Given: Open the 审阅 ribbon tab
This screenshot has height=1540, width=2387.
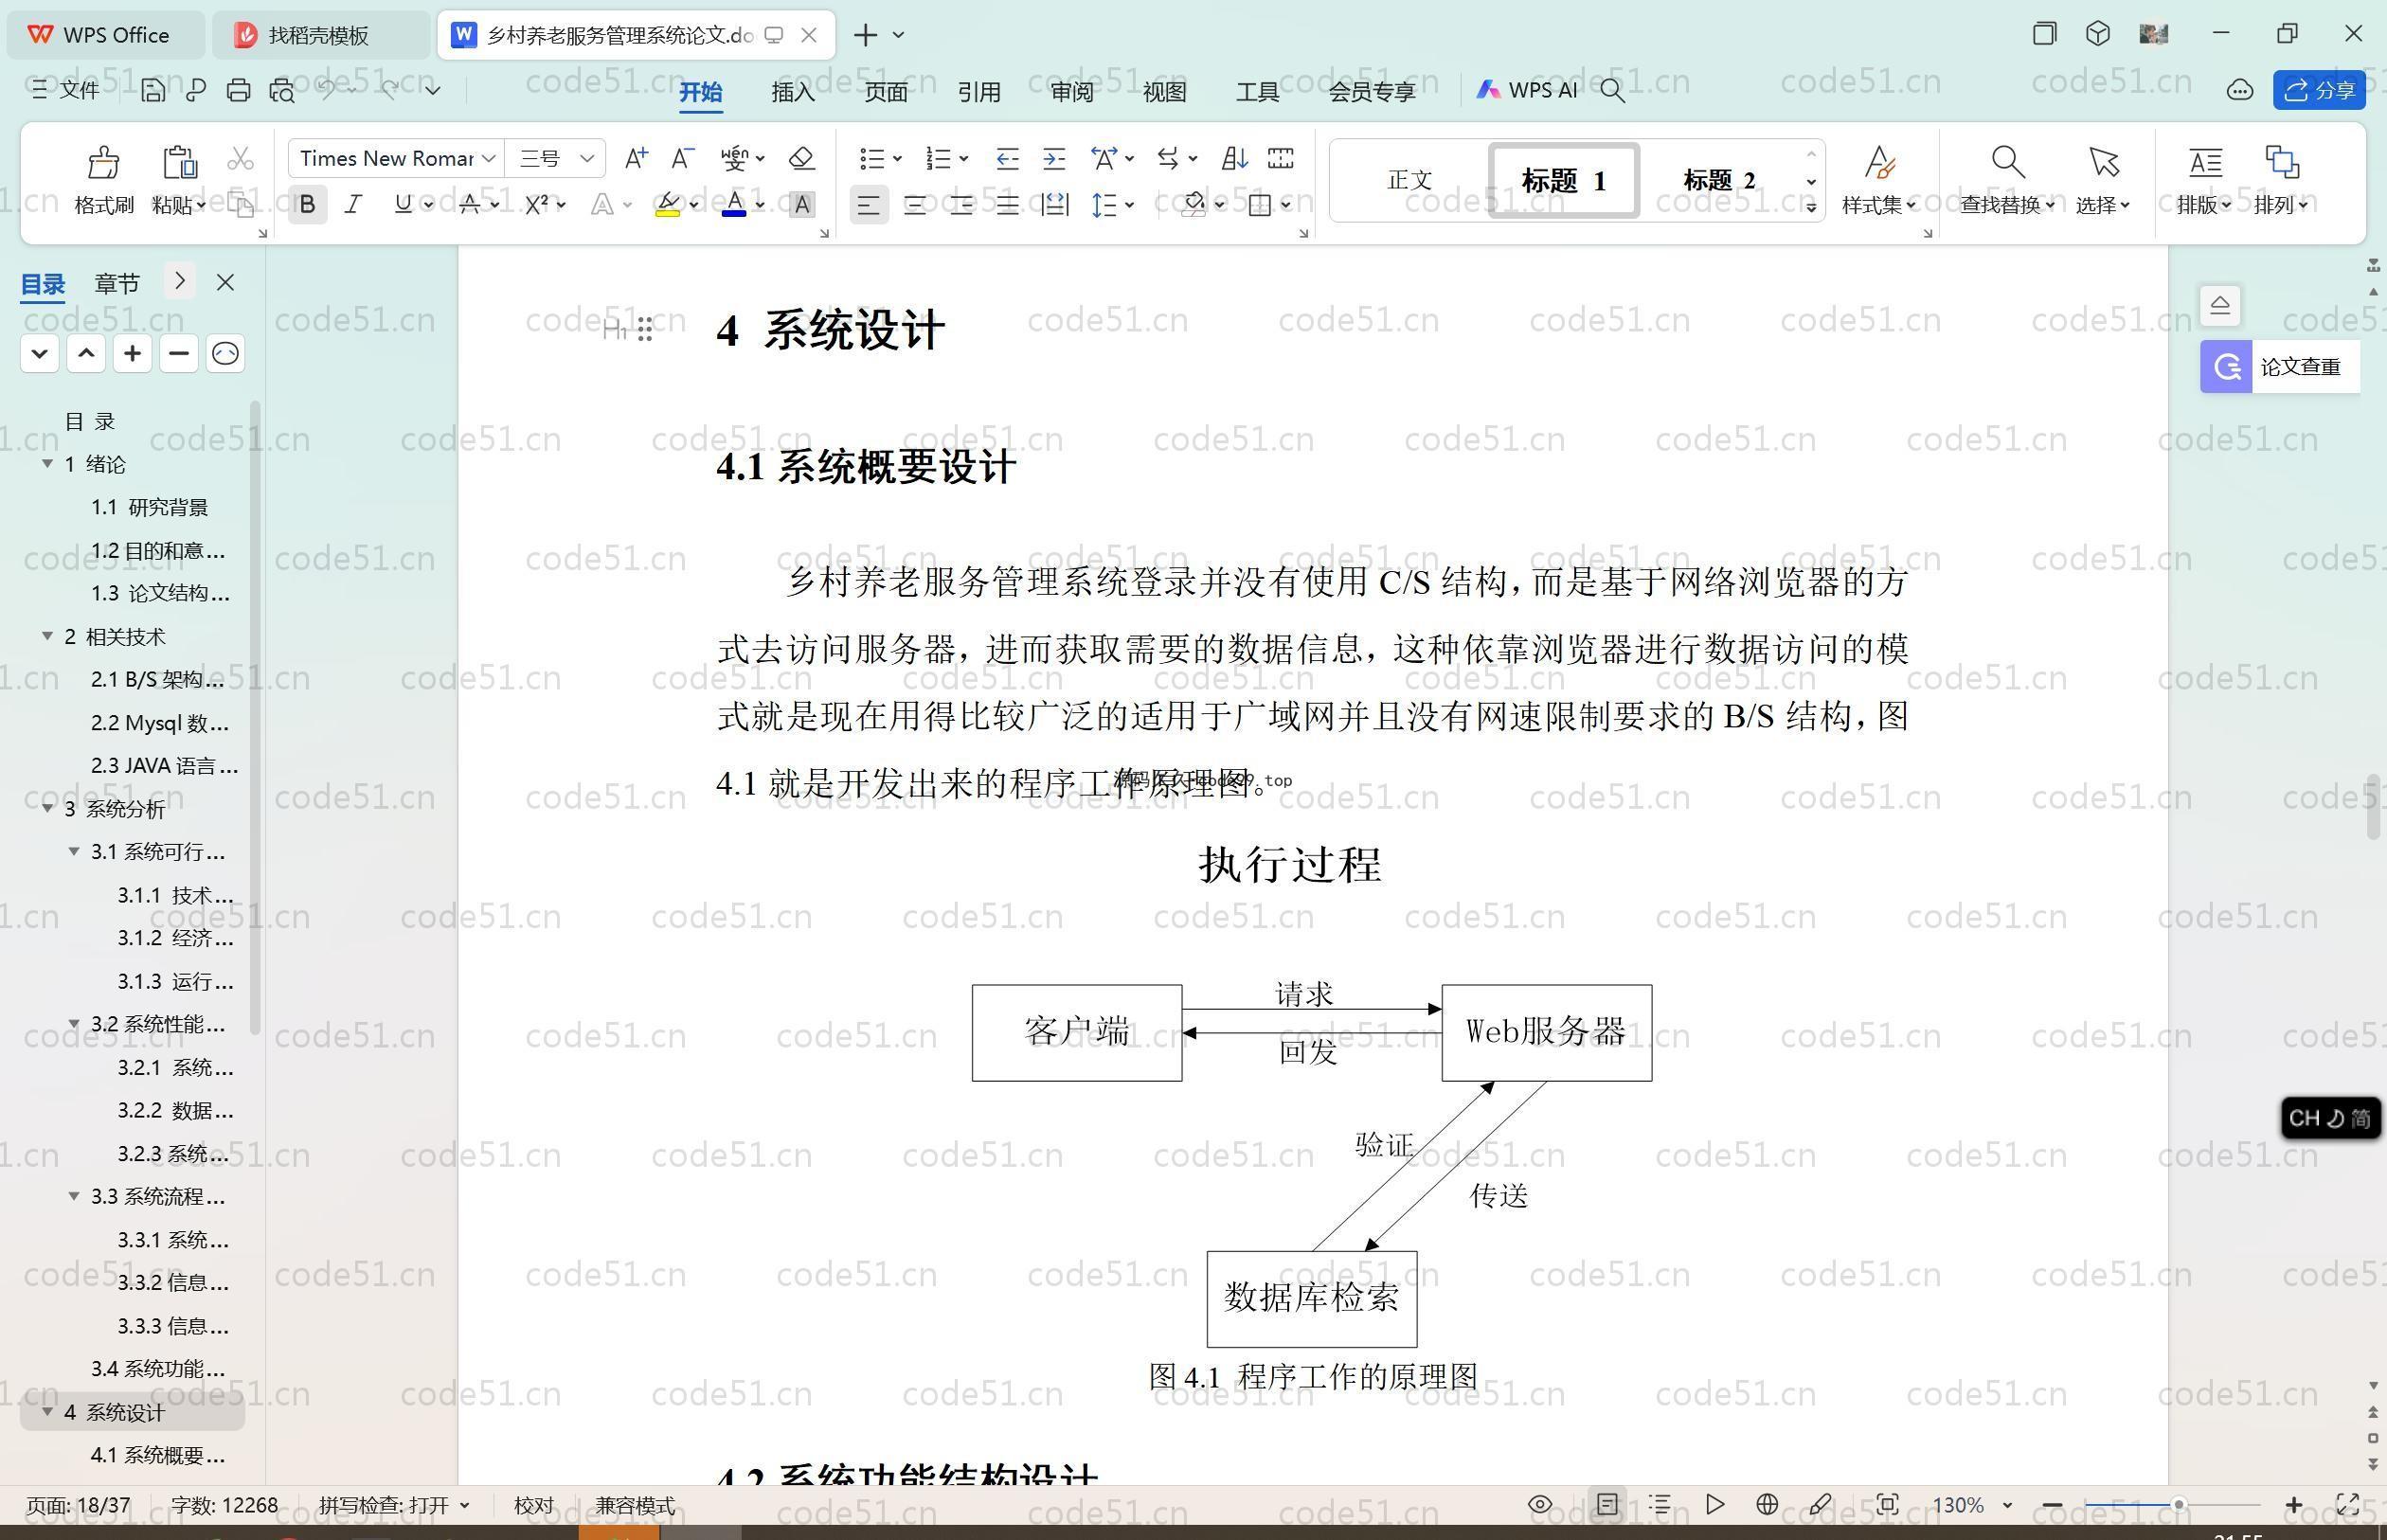Looking at the screenshot, I should [1072, 91].
